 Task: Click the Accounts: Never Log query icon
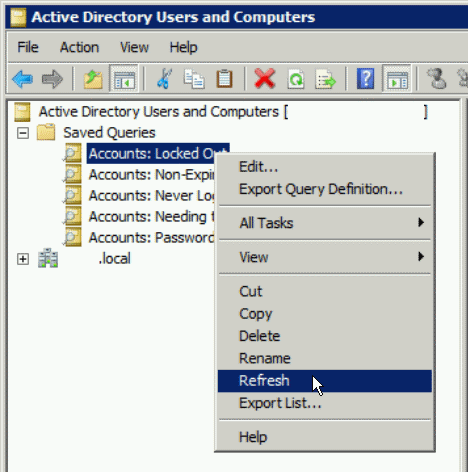(x=73, y=195)
